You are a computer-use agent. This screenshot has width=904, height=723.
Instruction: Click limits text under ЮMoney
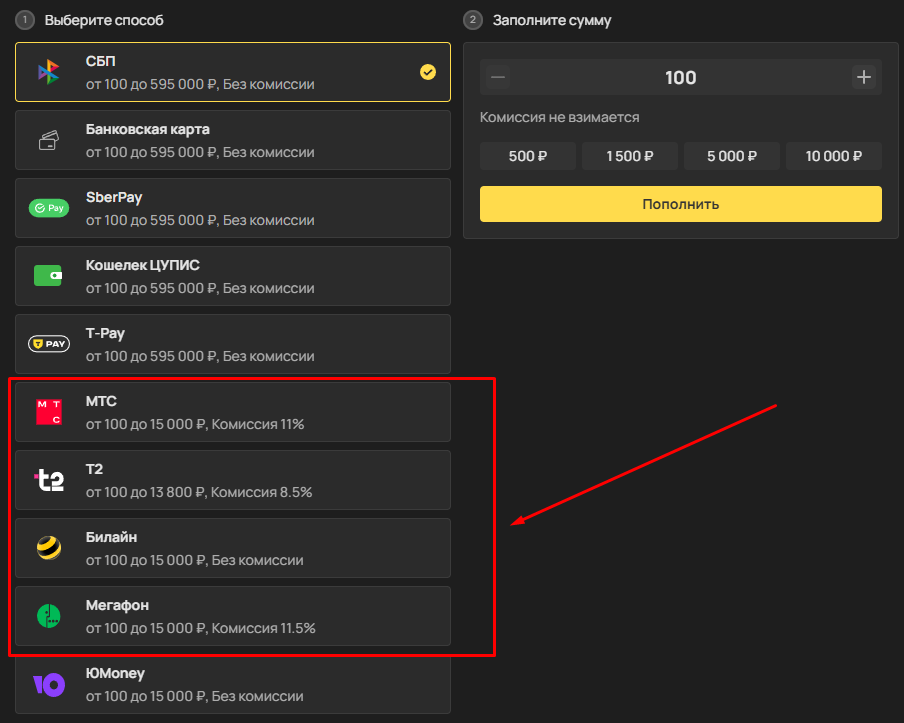[x=194, y=696]
